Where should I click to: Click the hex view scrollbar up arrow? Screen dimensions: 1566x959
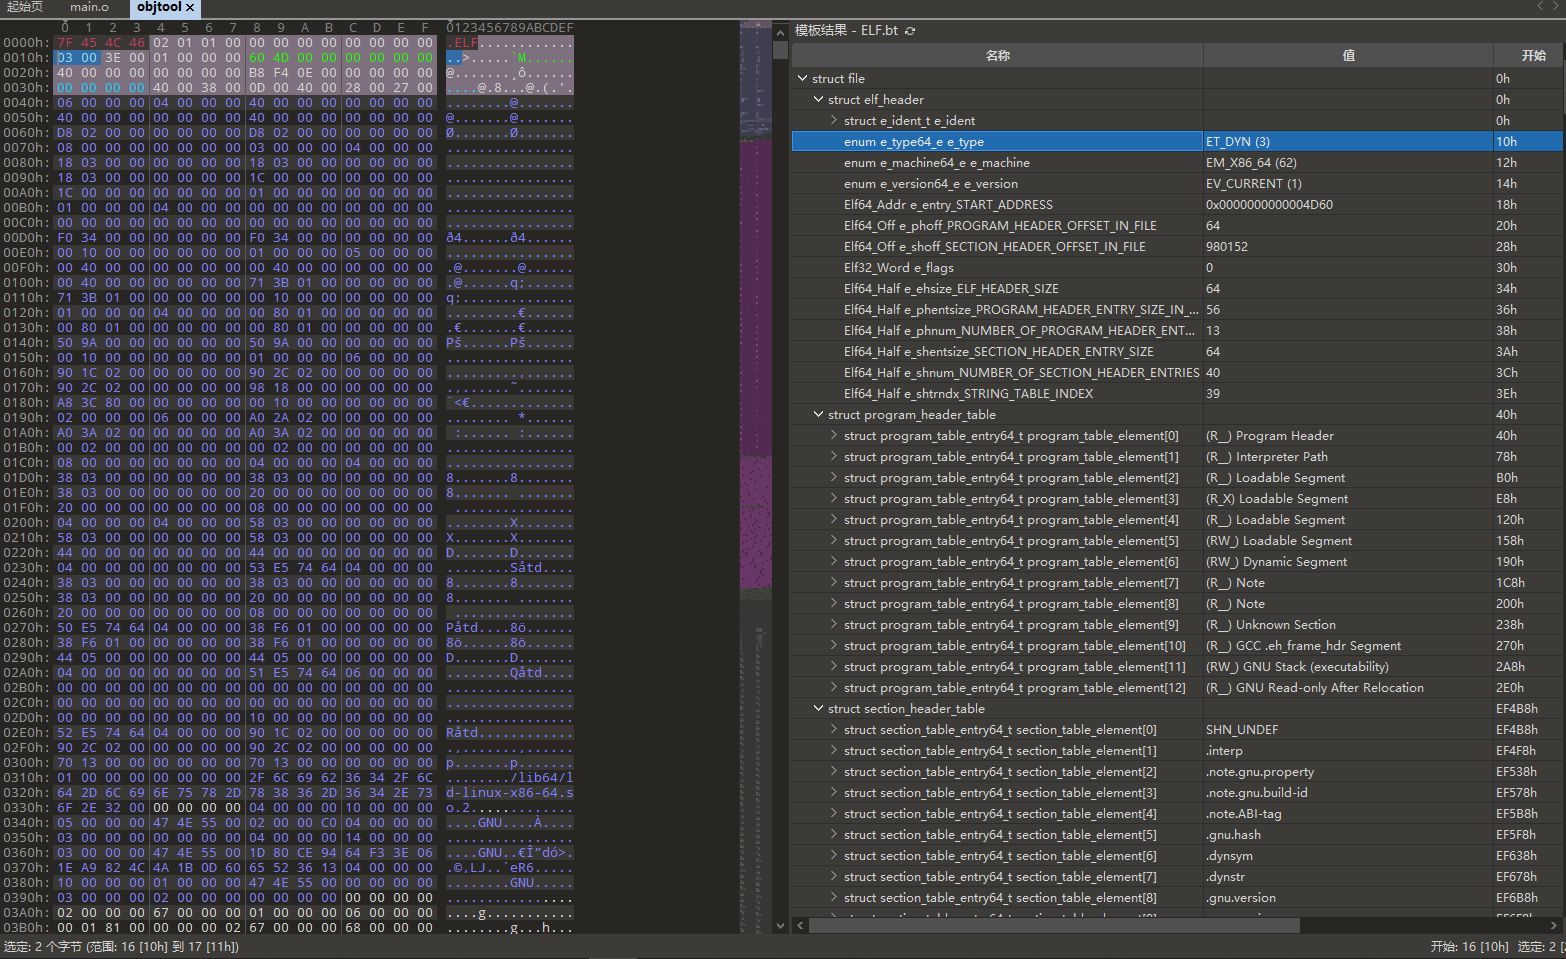coord(780,33)
